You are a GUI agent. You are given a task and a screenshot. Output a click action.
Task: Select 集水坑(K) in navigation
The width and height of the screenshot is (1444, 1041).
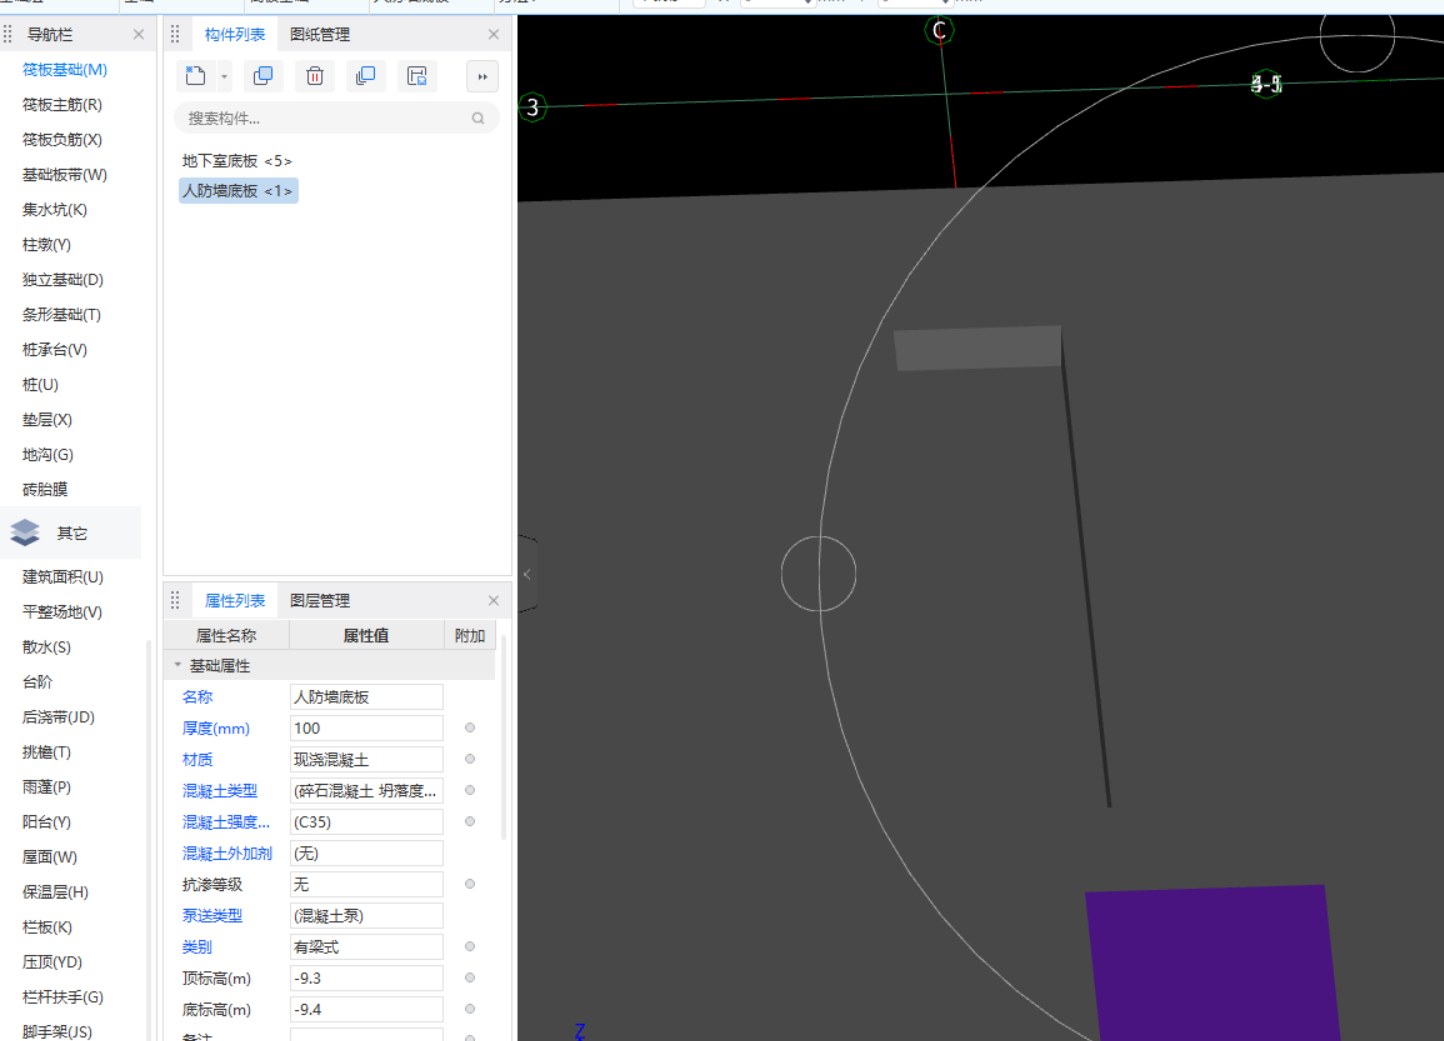55,209
